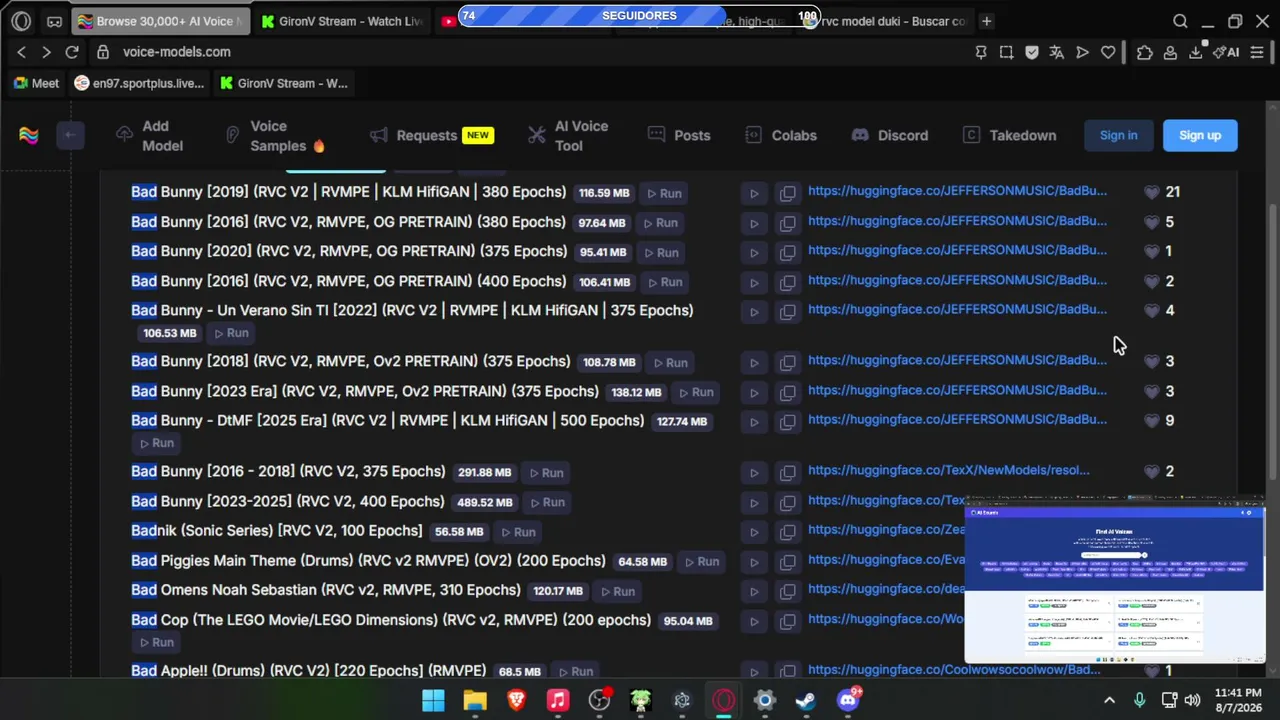Copy link for Un Verano Sin Ti model
This screenshot has width=1280, height=720.
(788, 311)
